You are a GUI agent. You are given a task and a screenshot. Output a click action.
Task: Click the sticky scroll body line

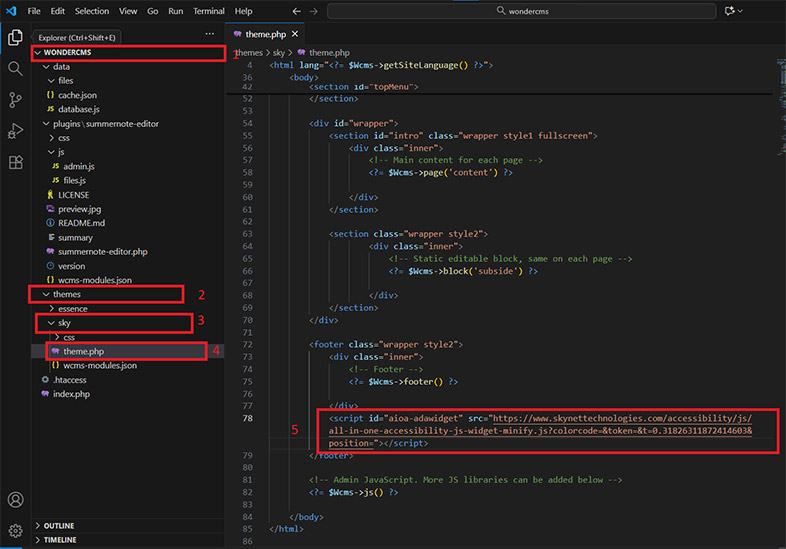click(x=303, y=77)
